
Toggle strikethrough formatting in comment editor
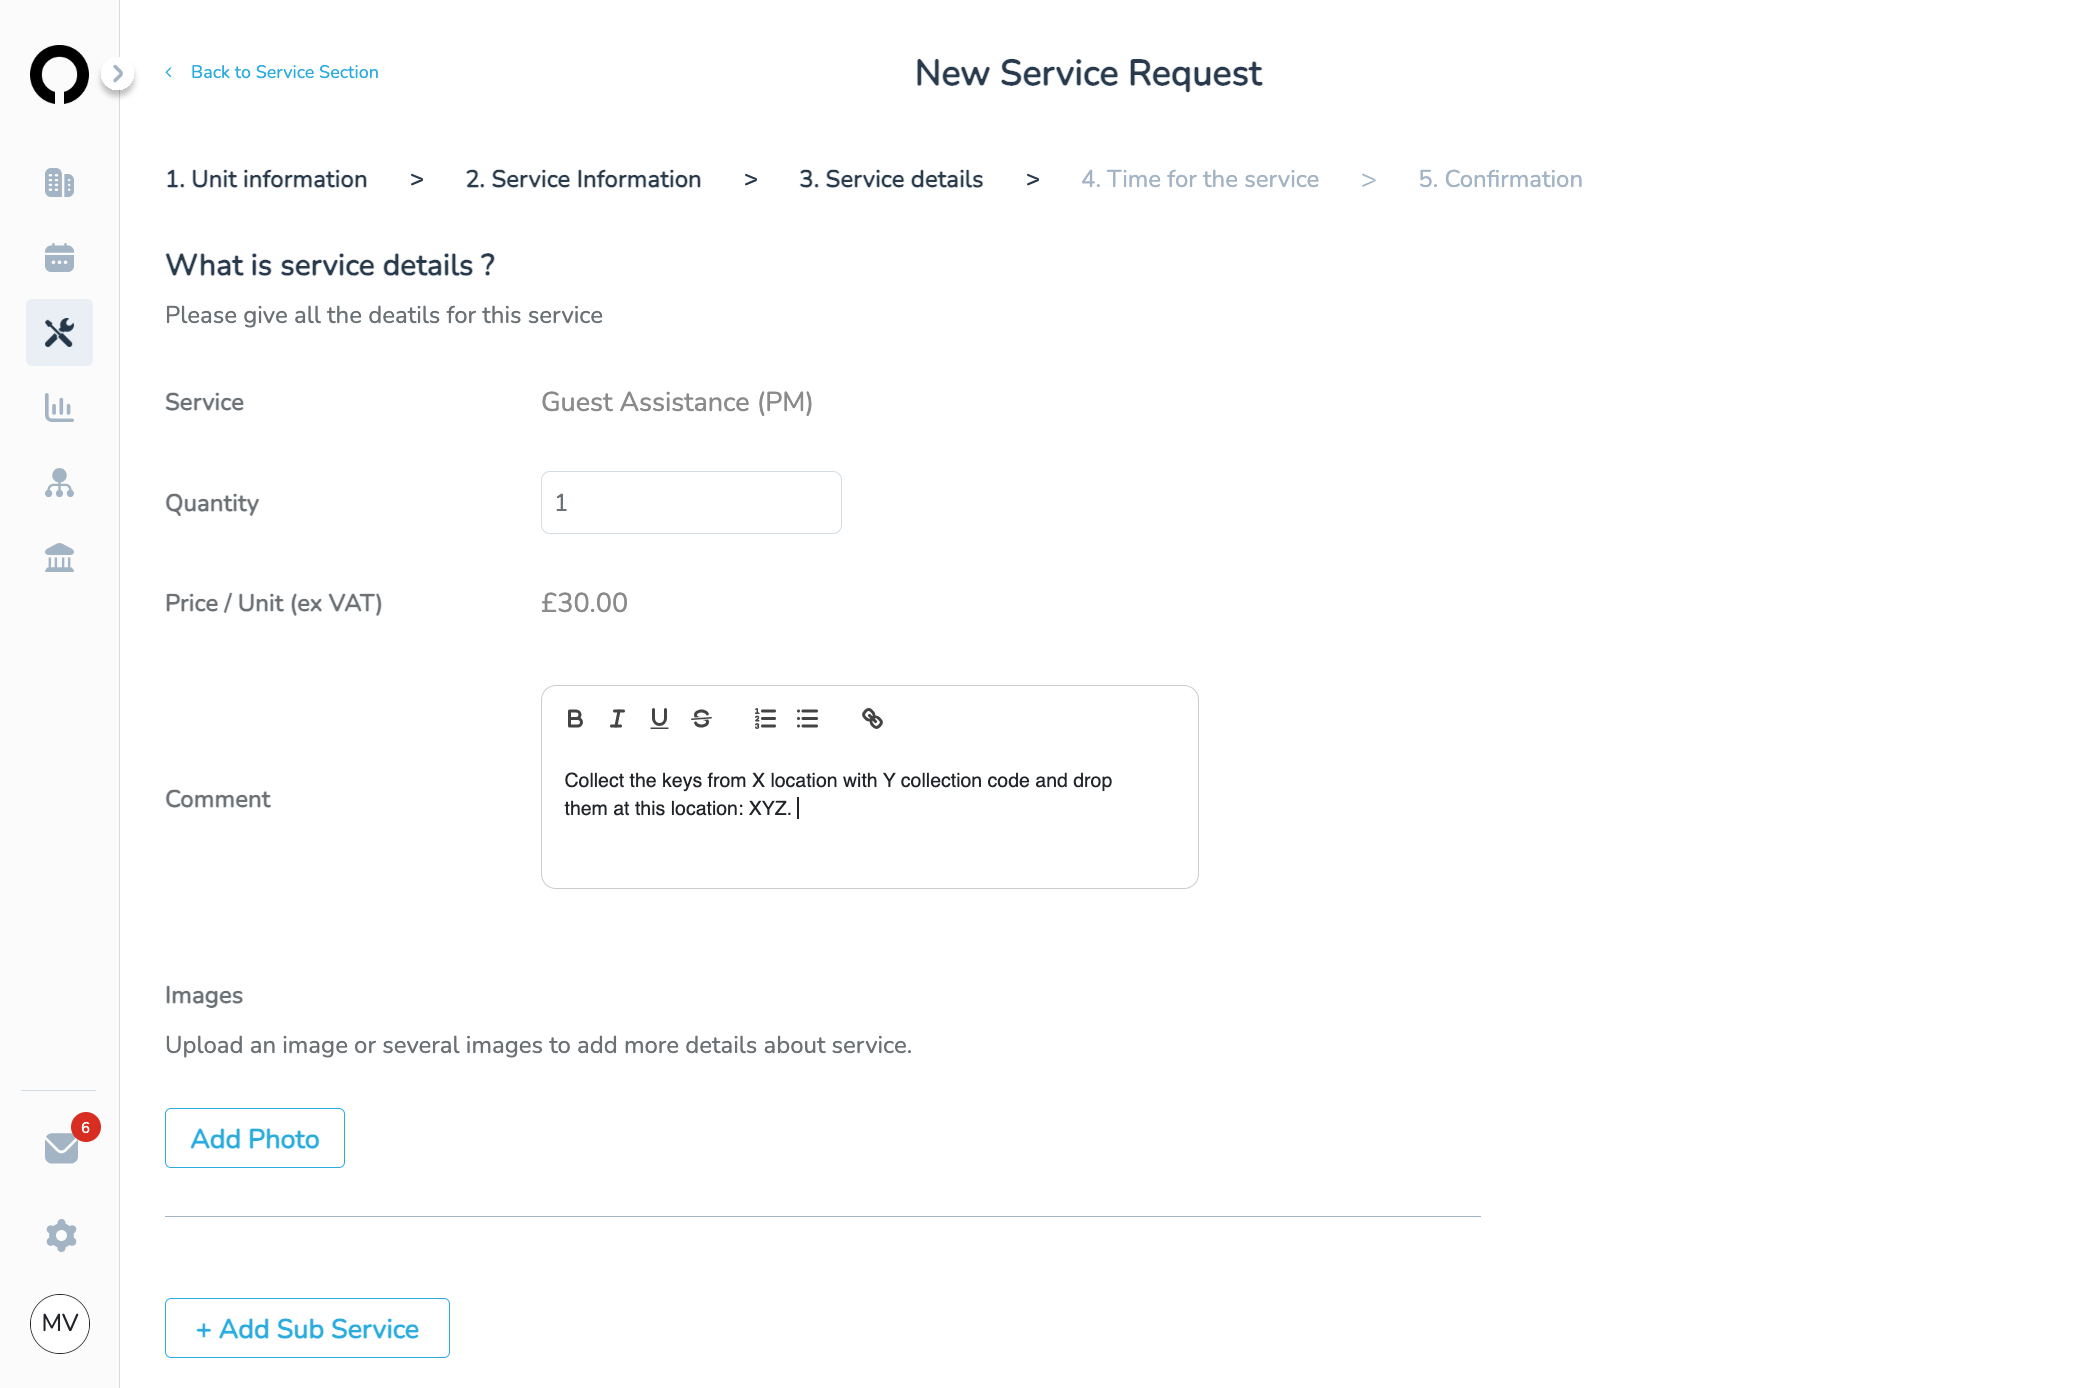[701, 718]
